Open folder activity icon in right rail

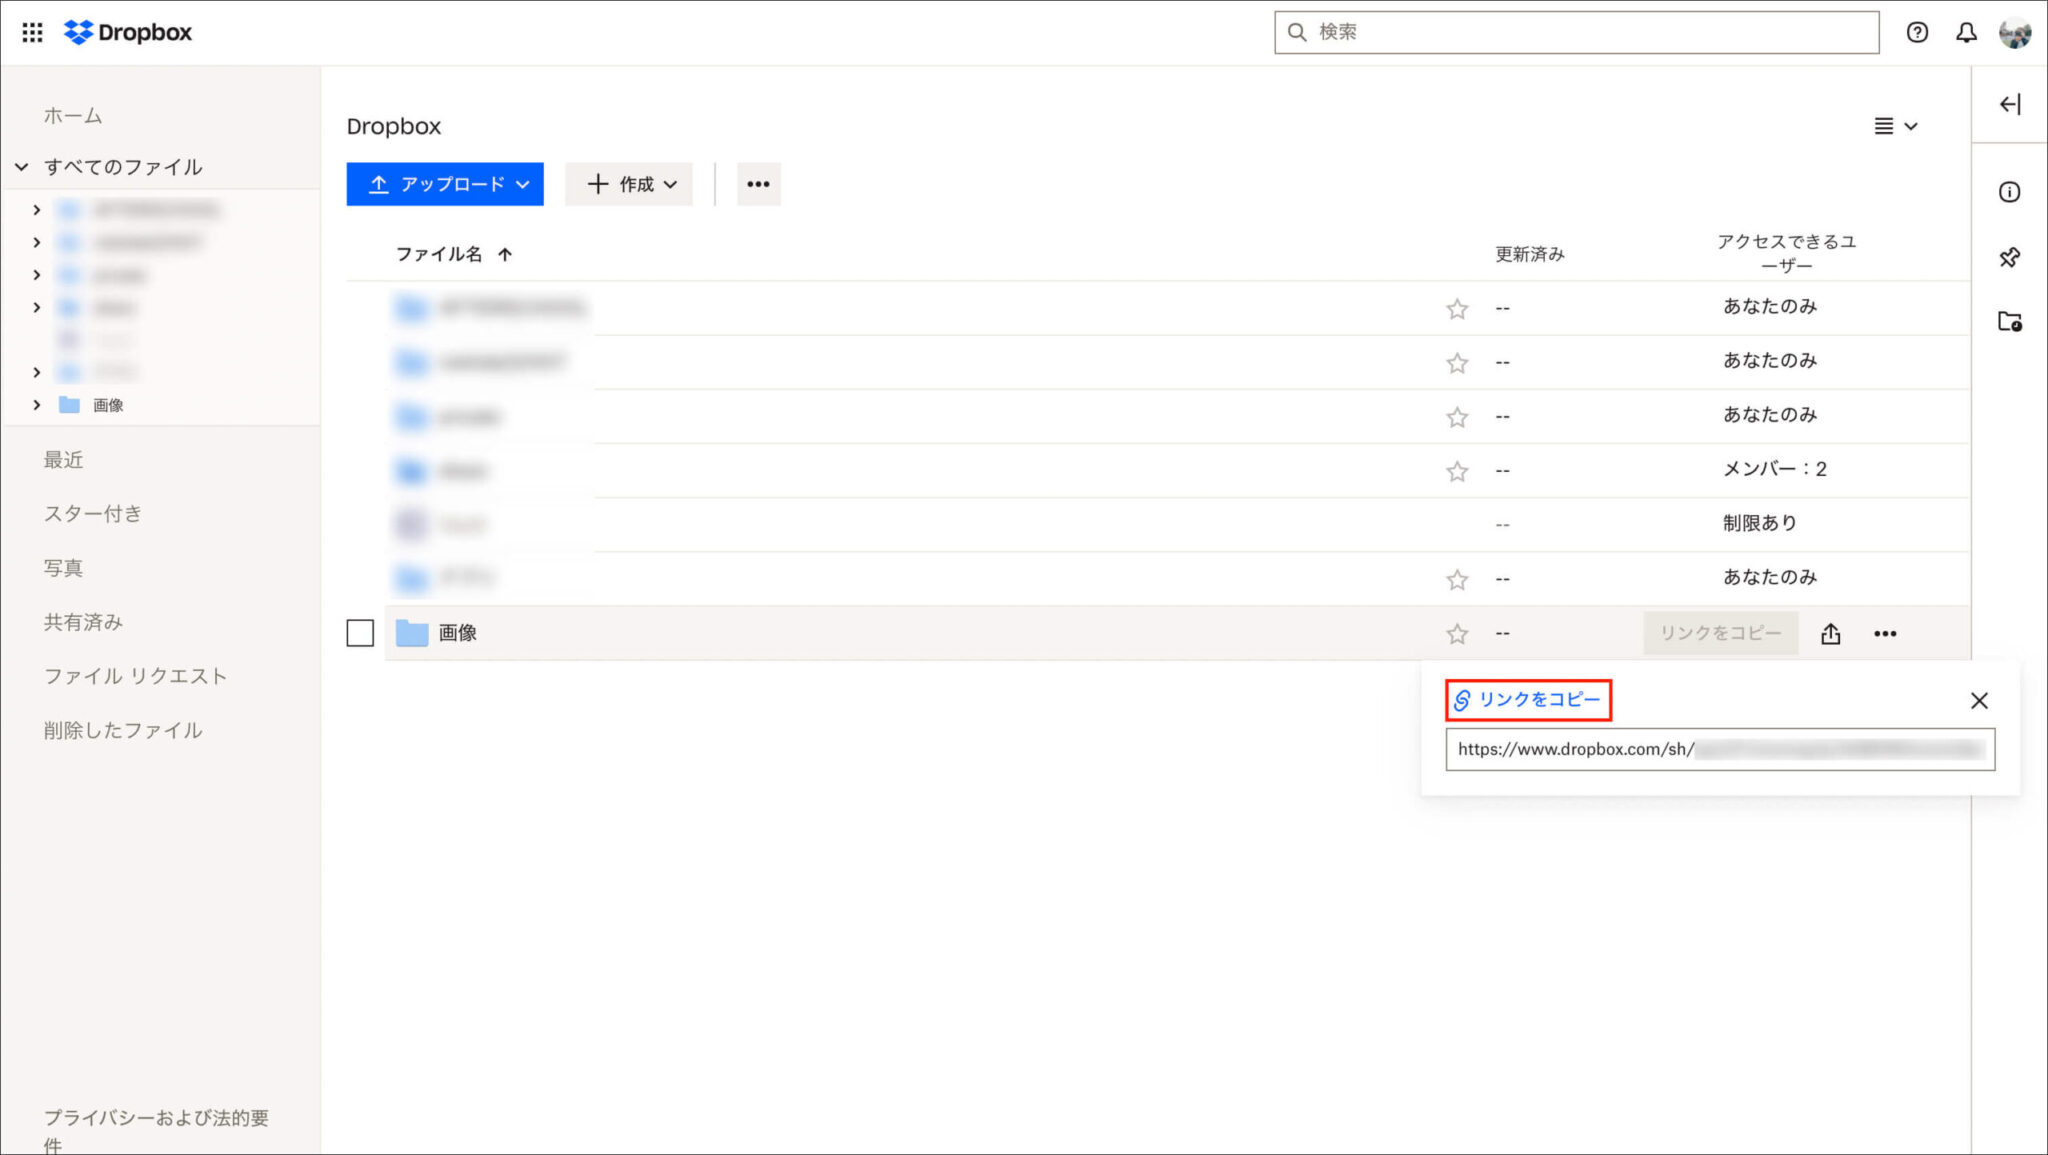click(2010, 321)
